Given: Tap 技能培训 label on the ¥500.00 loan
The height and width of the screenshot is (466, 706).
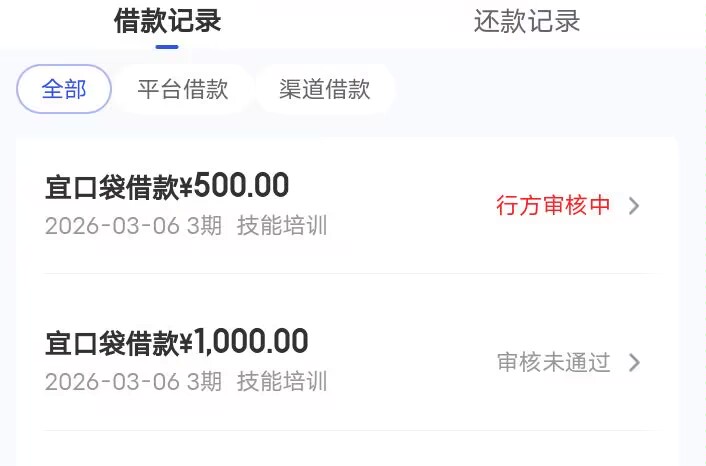Looking at the screenshot, I should (282, 226).
